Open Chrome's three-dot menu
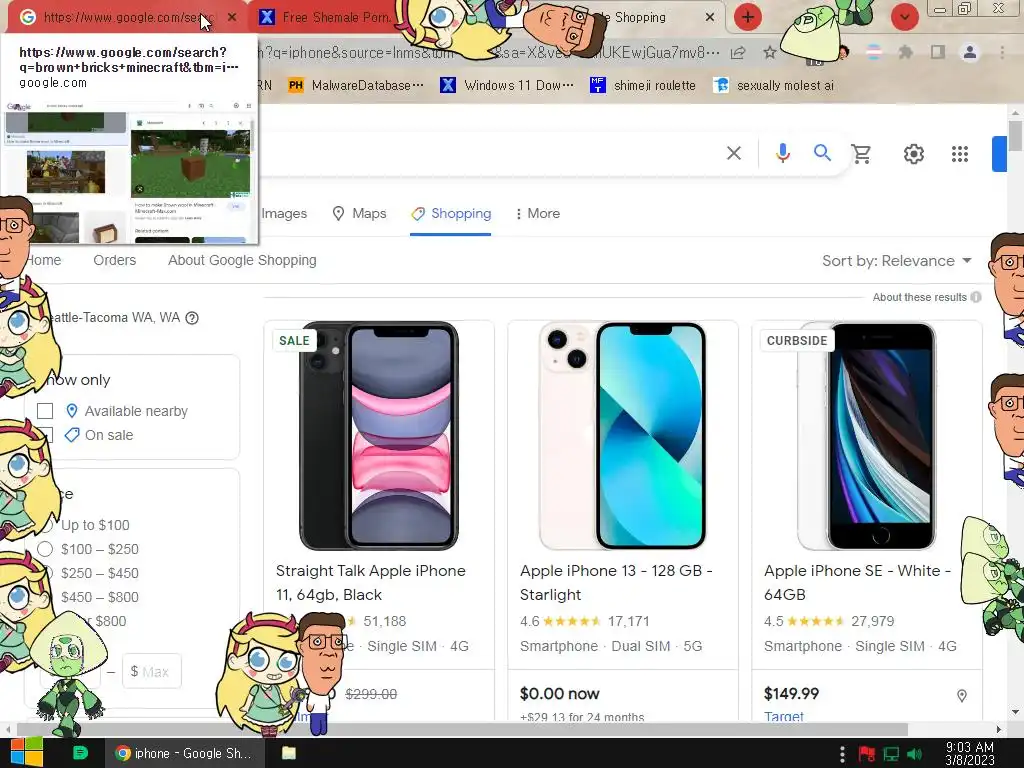This screenshot has width=1024, height=768. click(x=1002, y=53)
